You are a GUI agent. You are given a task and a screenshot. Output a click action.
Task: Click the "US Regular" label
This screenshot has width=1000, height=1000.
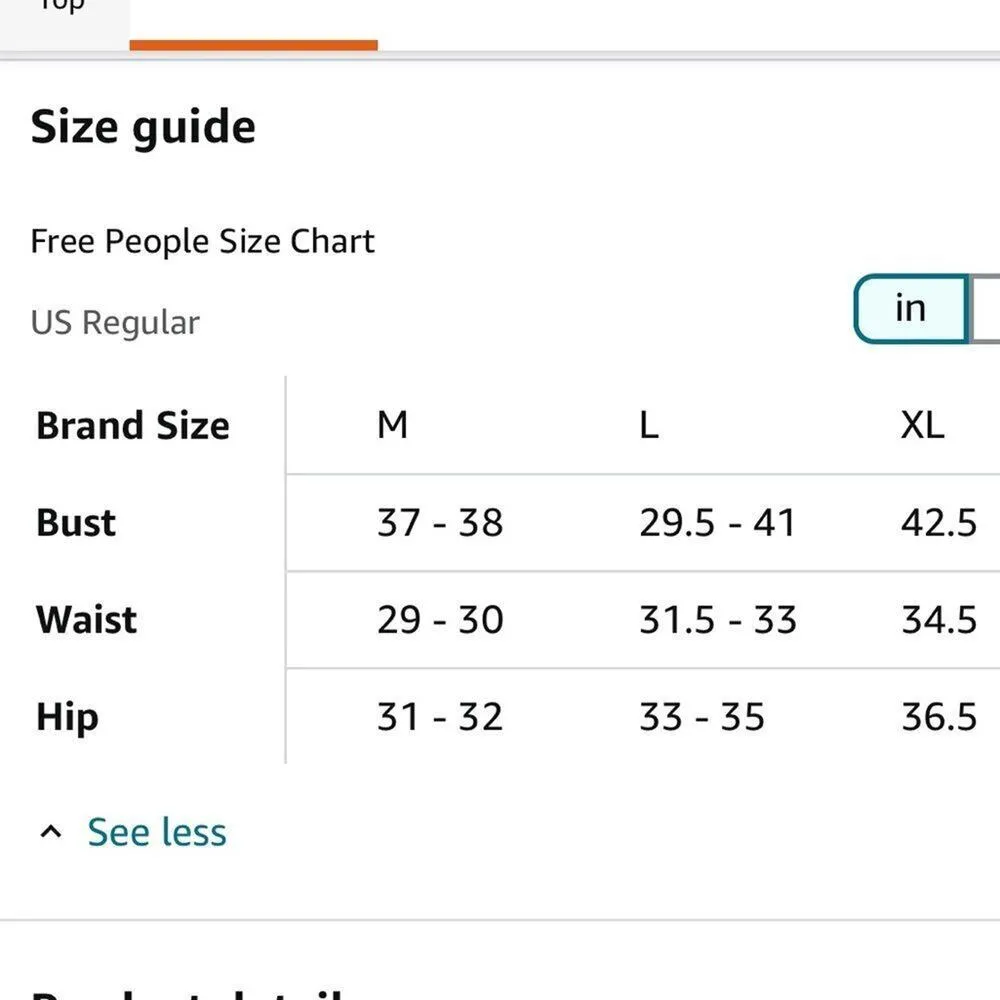(x=115, y=322)
